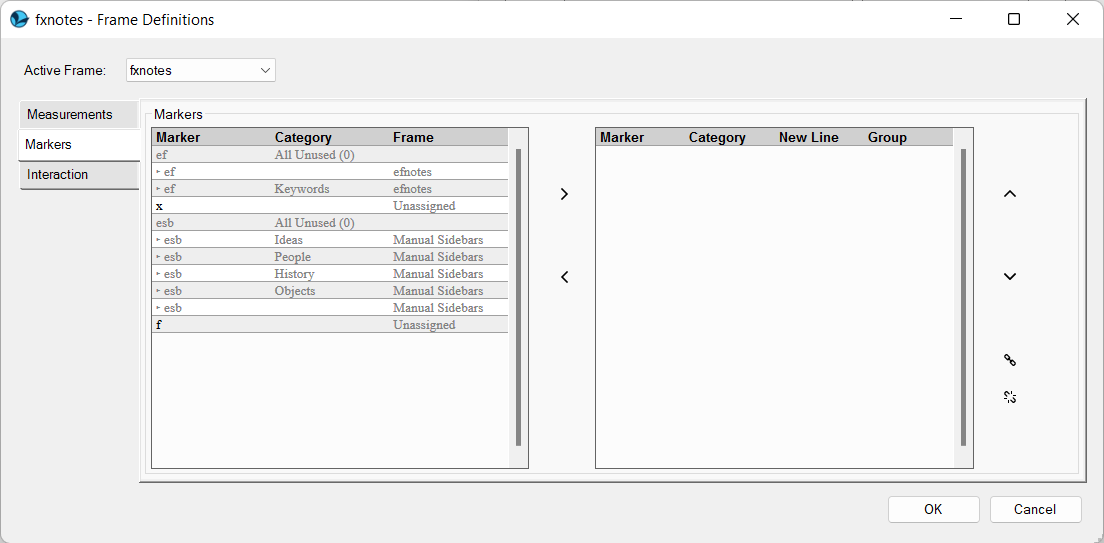Click the unlink markers broken chain icon
Viewport: 1104px width, 543px height.
coord(1009,397)
